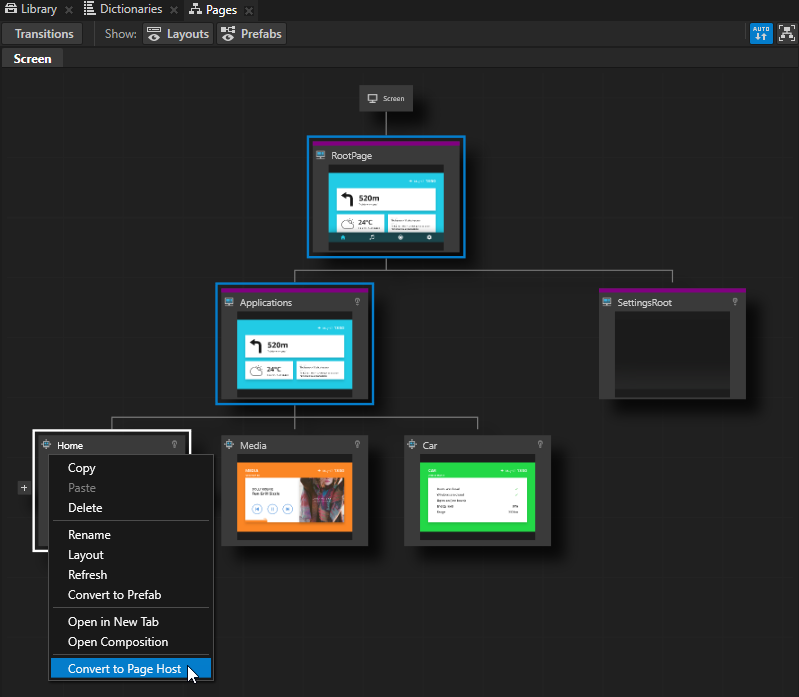This screenshot has width=799, height=697.
Task: Toggle the Prefabs visibility filter
Action: [x=251, y=34]
